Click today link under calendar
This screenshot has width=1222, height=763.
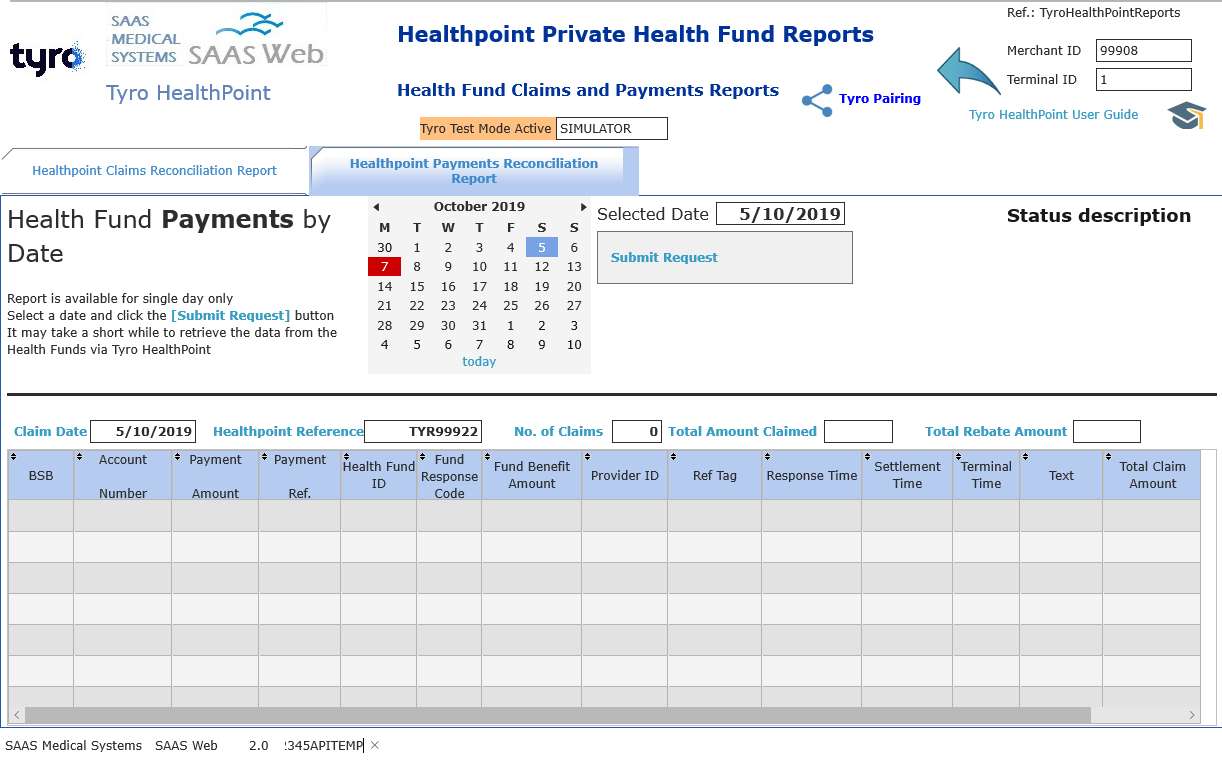coord(479,362)
